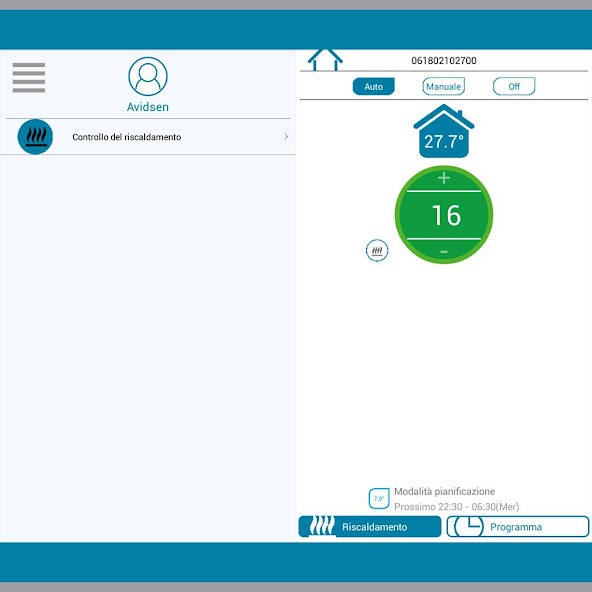The width and height of the screenshot is (592, 592).
Task: Increase setpoint with the plus button
Action: (x=444, y=178)
